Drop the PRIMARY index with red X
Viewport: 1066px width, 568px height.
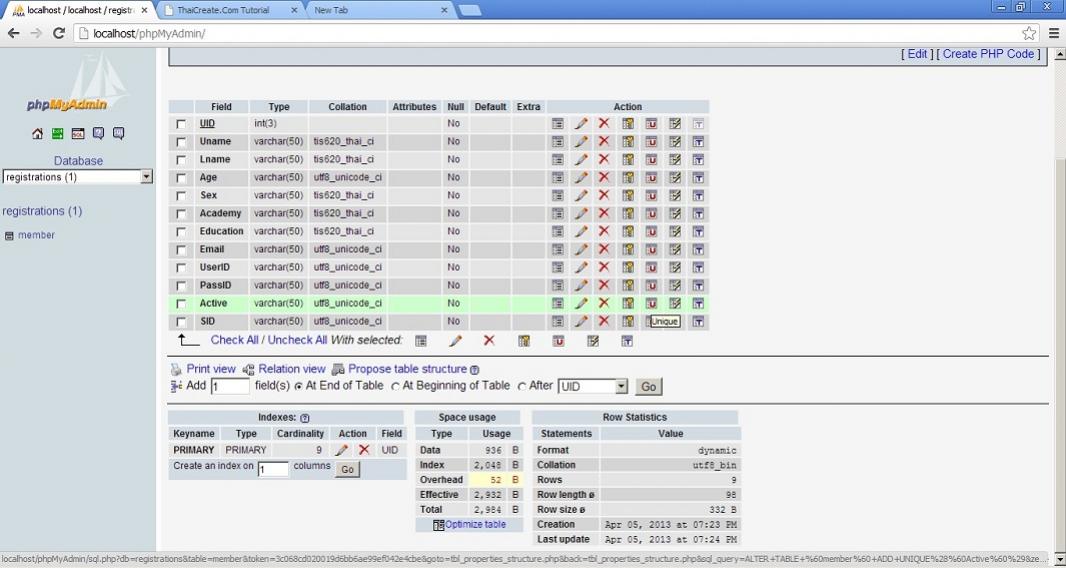click(364, 450)
